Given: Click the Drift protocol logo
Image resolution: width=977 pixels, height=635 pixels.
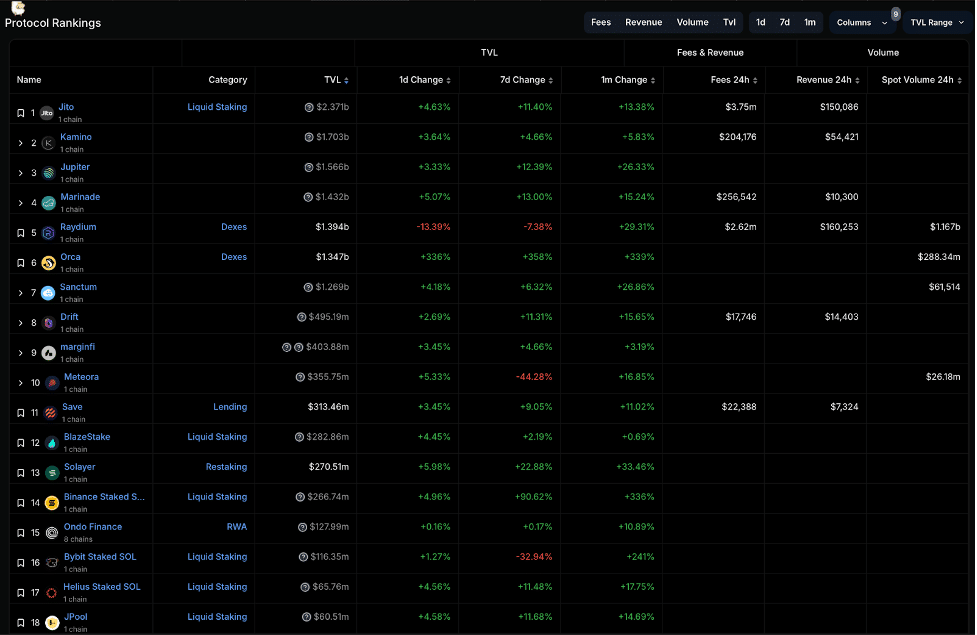Looking at the screenshot, I should coord(48,323).
